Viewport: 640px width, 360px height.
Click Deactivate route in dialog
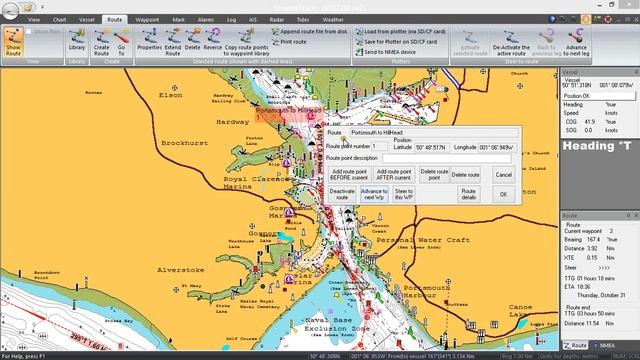342,194
